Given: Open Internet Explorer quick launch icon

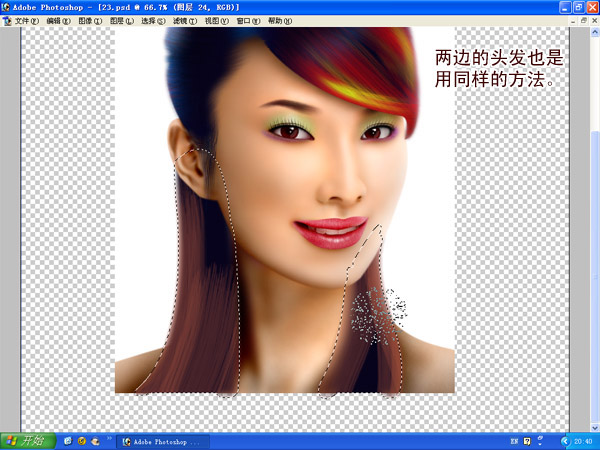Looking at the screenshot, I should point(68,441).
